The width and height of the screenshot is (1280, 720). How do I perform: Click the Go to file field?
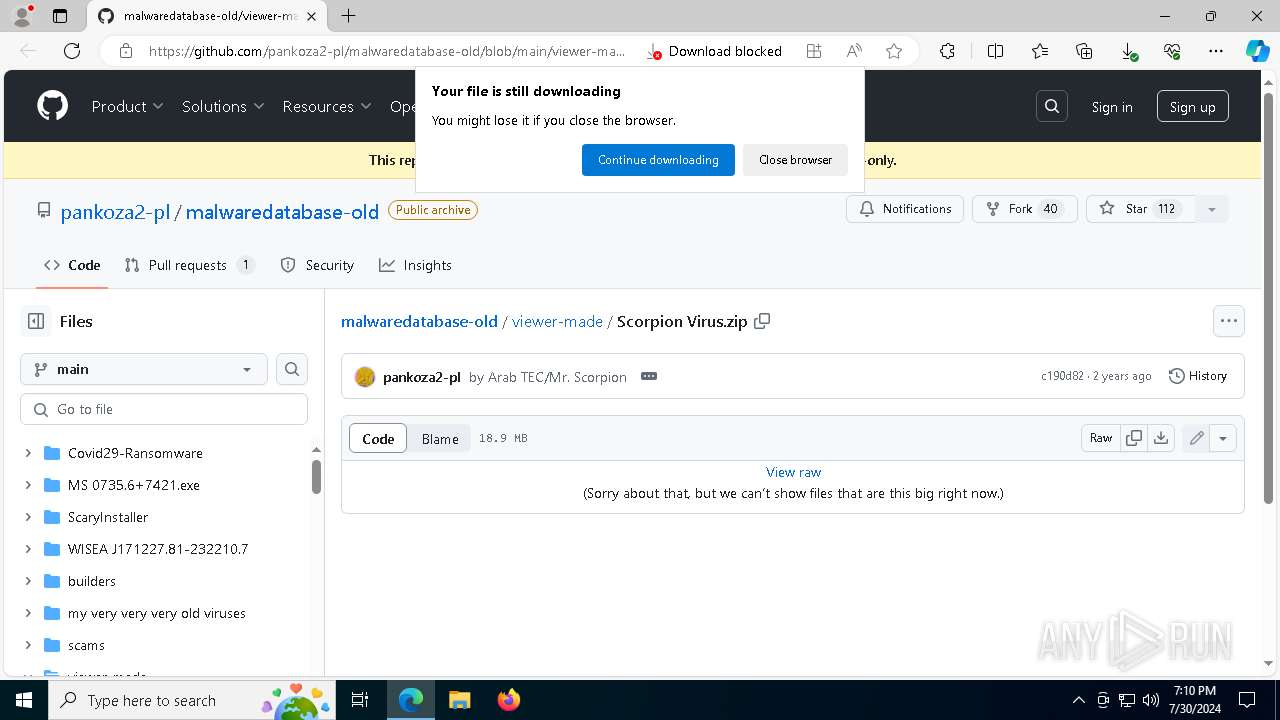pyautogui.click(x=164, y=409)
